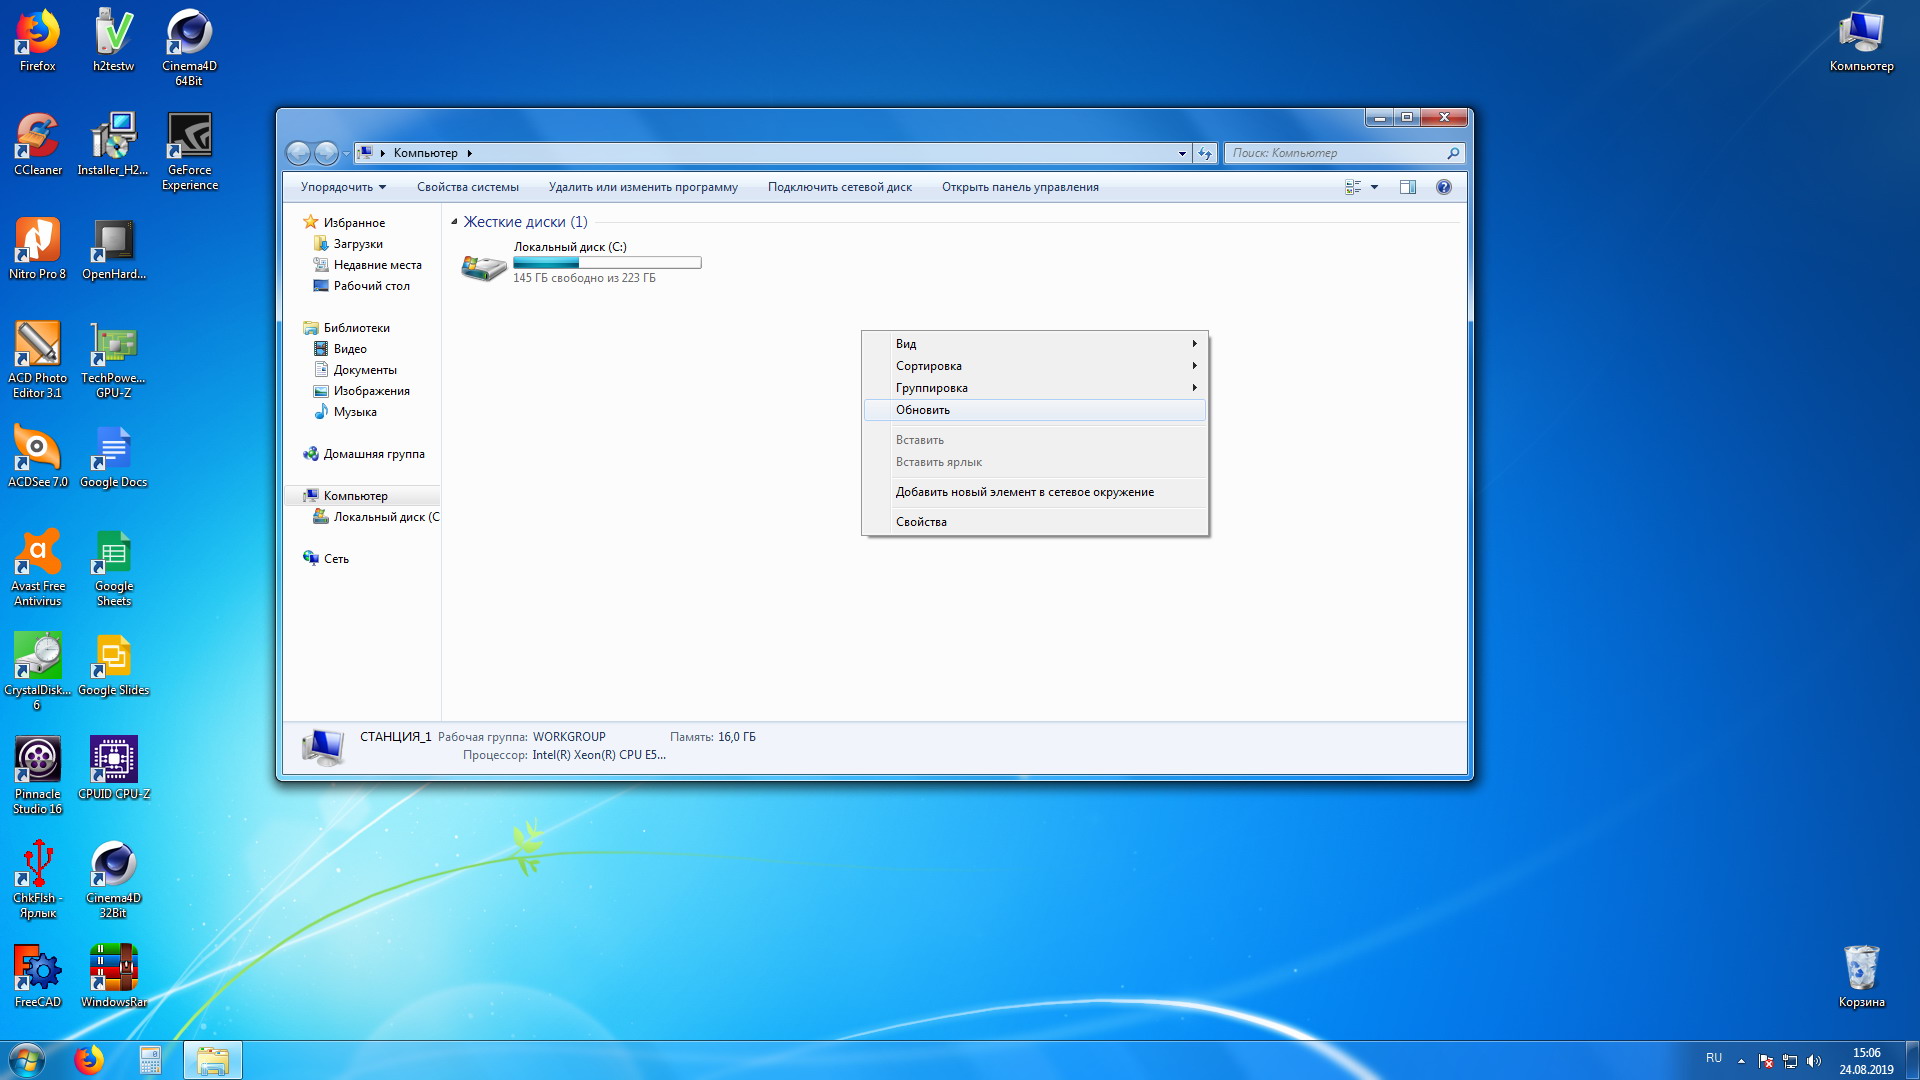Click the Explorer help question-mark icon
This screenshot has height=1080, width=1920.
click(x=1443, y=187)
